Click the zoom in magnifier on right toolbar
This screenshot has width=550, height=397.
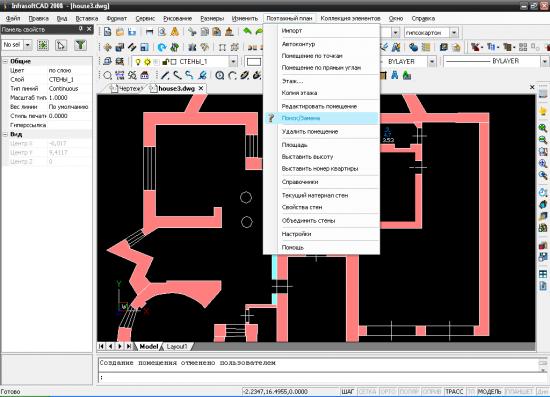pyautogui.click(x=543, y=128)
